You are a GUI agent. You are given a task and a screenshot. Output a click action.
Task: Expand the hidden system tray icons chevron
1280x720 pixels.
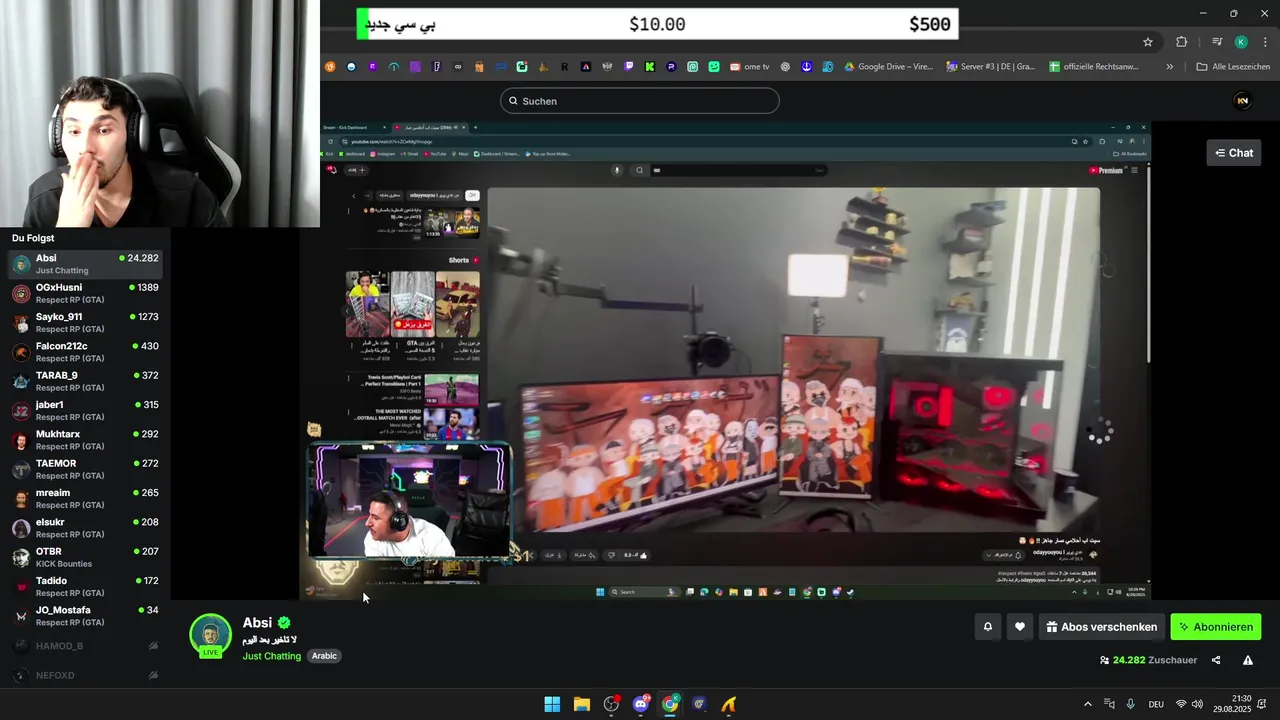coord(1088,704)
